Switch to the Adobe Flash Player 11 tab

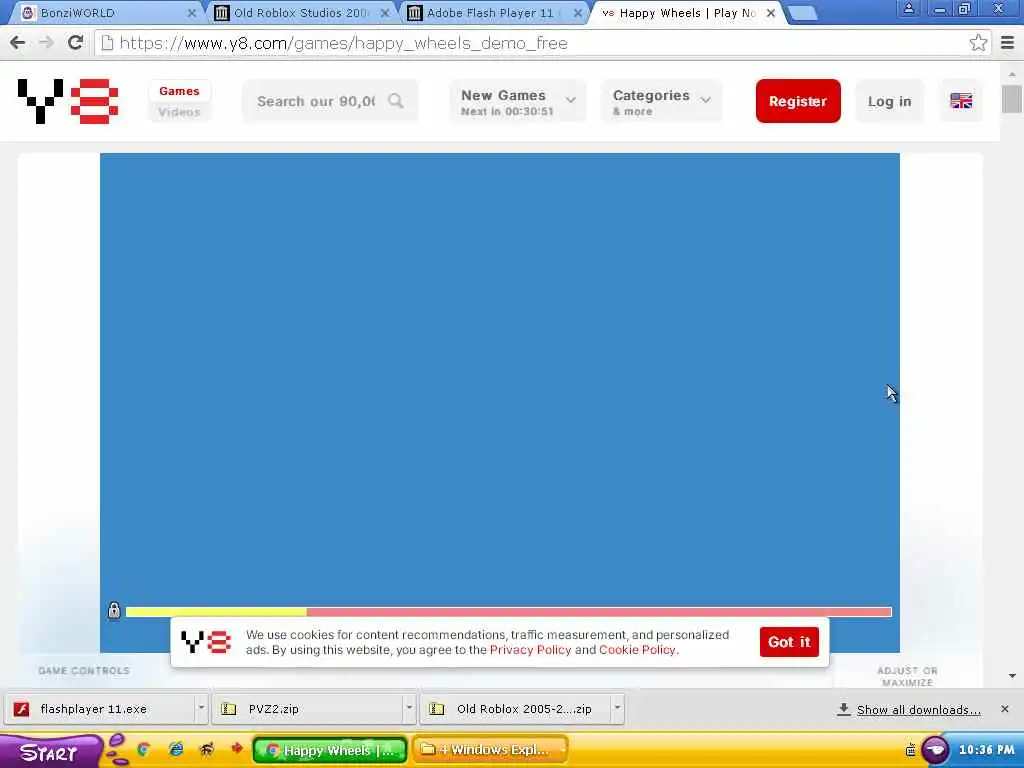coord(494,13)
